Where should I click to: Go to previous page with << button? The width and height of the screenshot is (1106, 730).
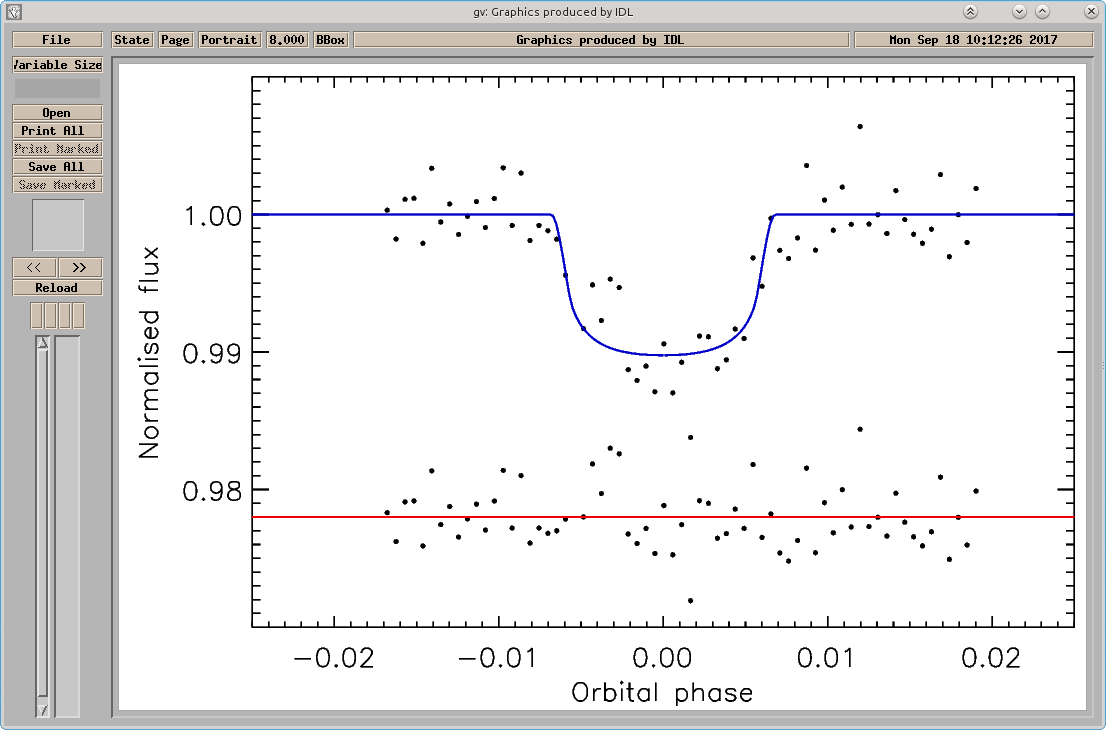[x=34, y=267]
